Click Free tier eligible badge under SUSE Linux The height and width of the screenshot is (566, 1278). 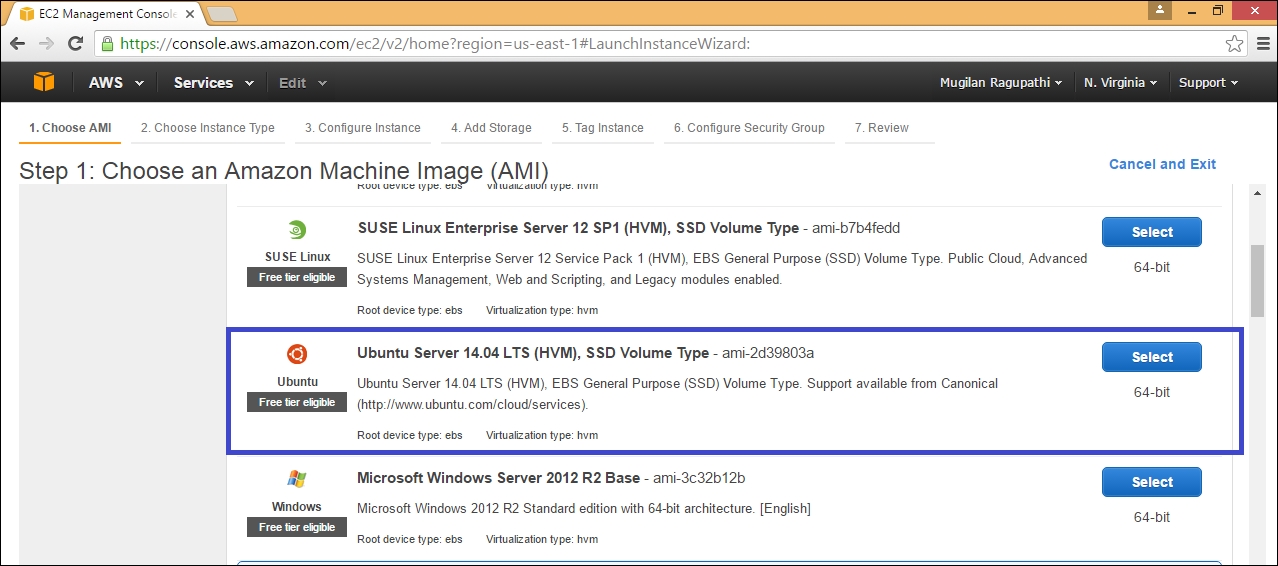click(x=297, y=277)
